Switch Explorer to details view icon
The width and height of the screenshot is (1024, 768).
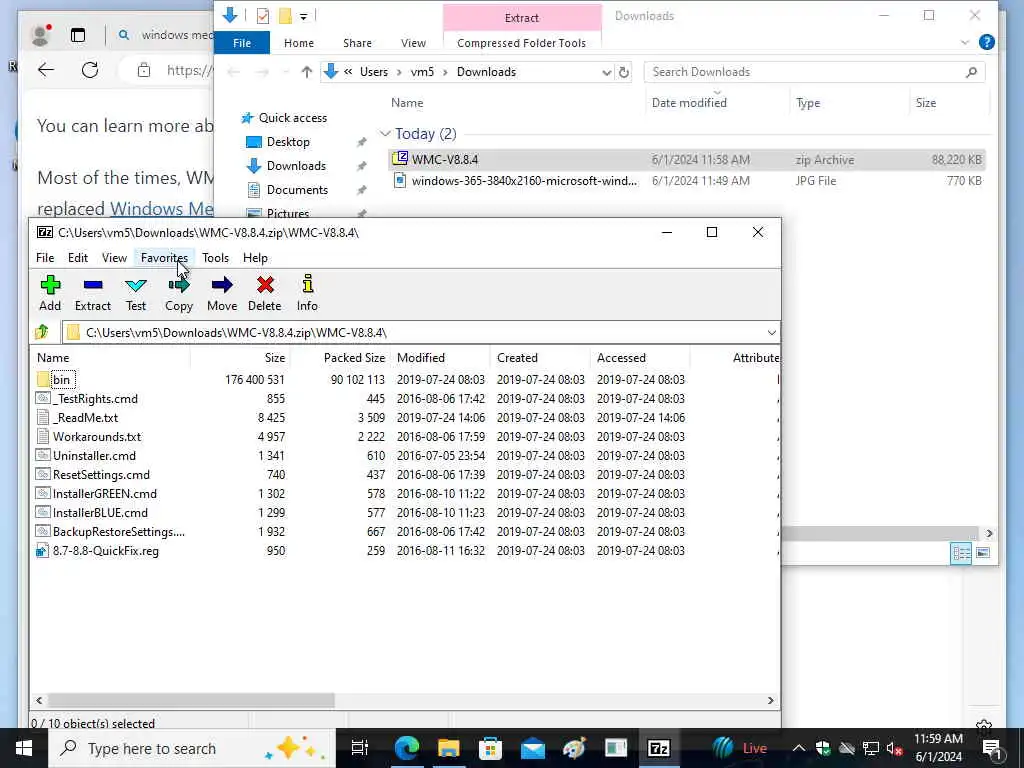[961, 553]
